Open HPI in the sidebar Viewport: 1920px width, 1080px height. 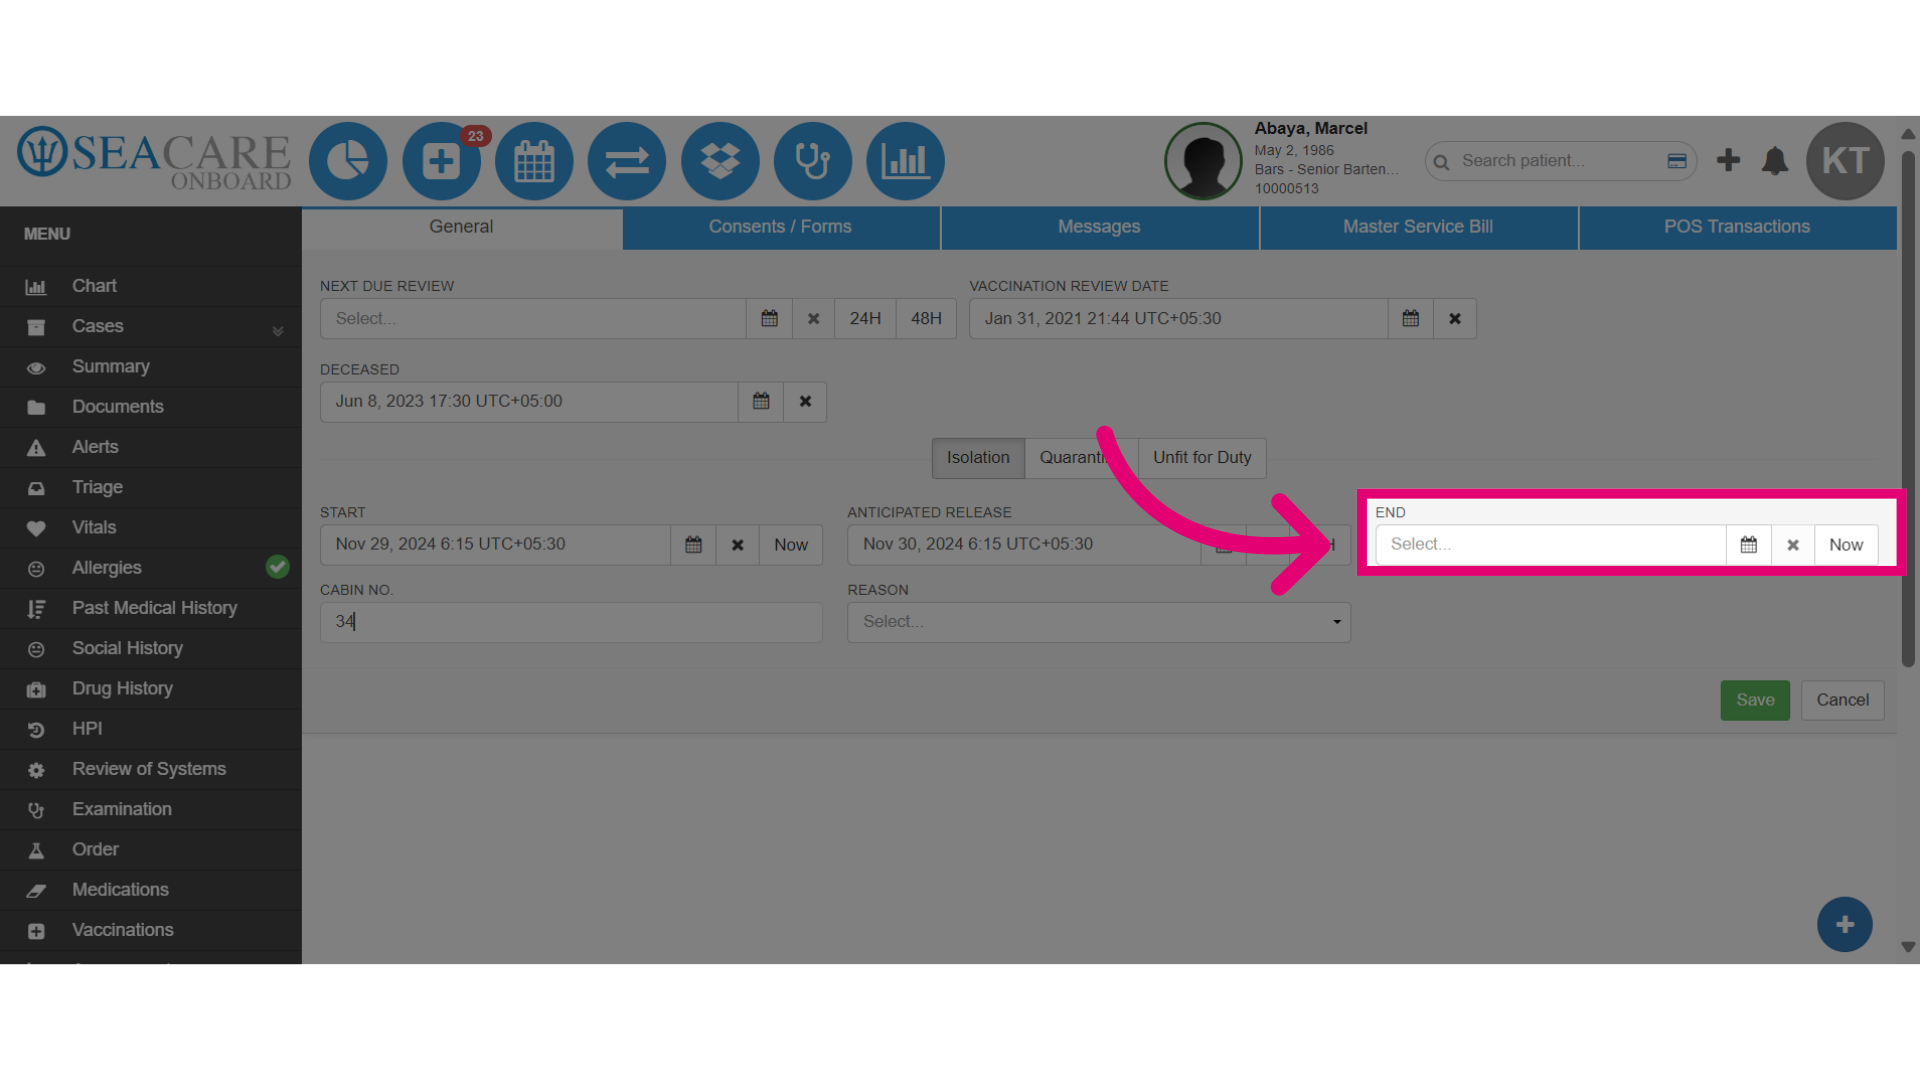tap(151, 729)
